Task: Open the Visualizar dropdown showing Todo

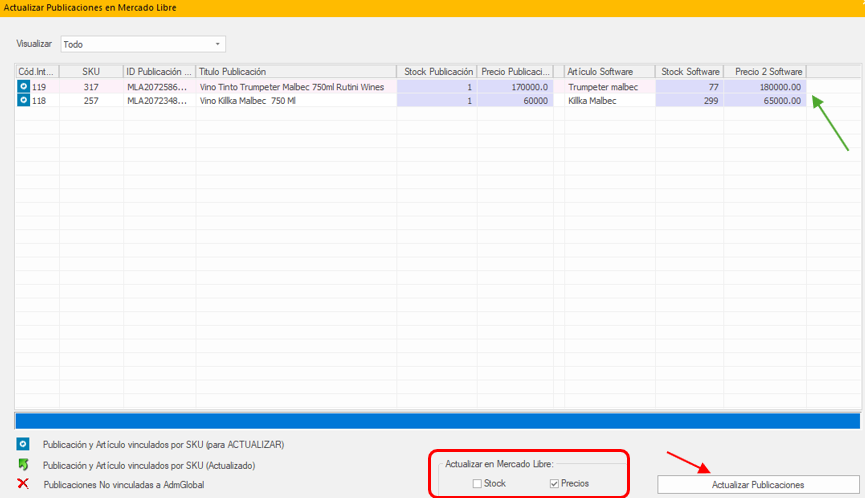Action: (x=143, y=44)
